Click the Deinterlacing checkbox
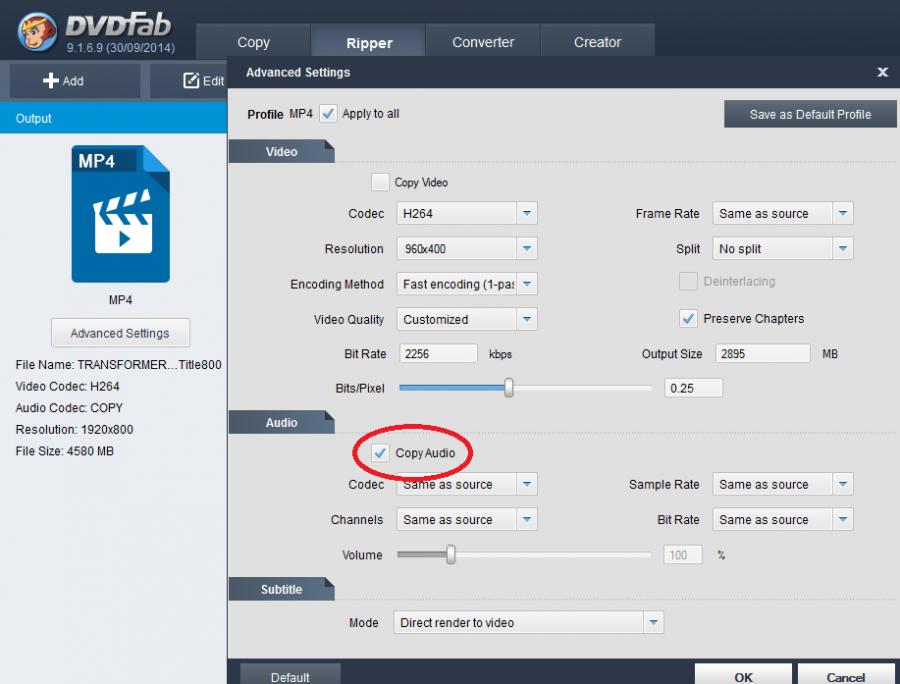The height and width of the screenshot is (684, 900). [x=688, y=281]
